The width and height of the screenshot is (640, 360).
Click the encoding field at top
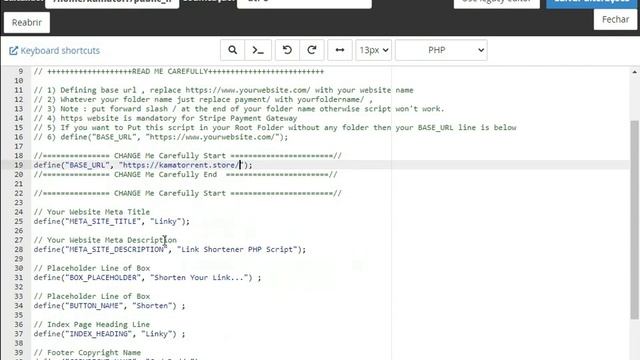pyautogui.click(x=304, y=3)
